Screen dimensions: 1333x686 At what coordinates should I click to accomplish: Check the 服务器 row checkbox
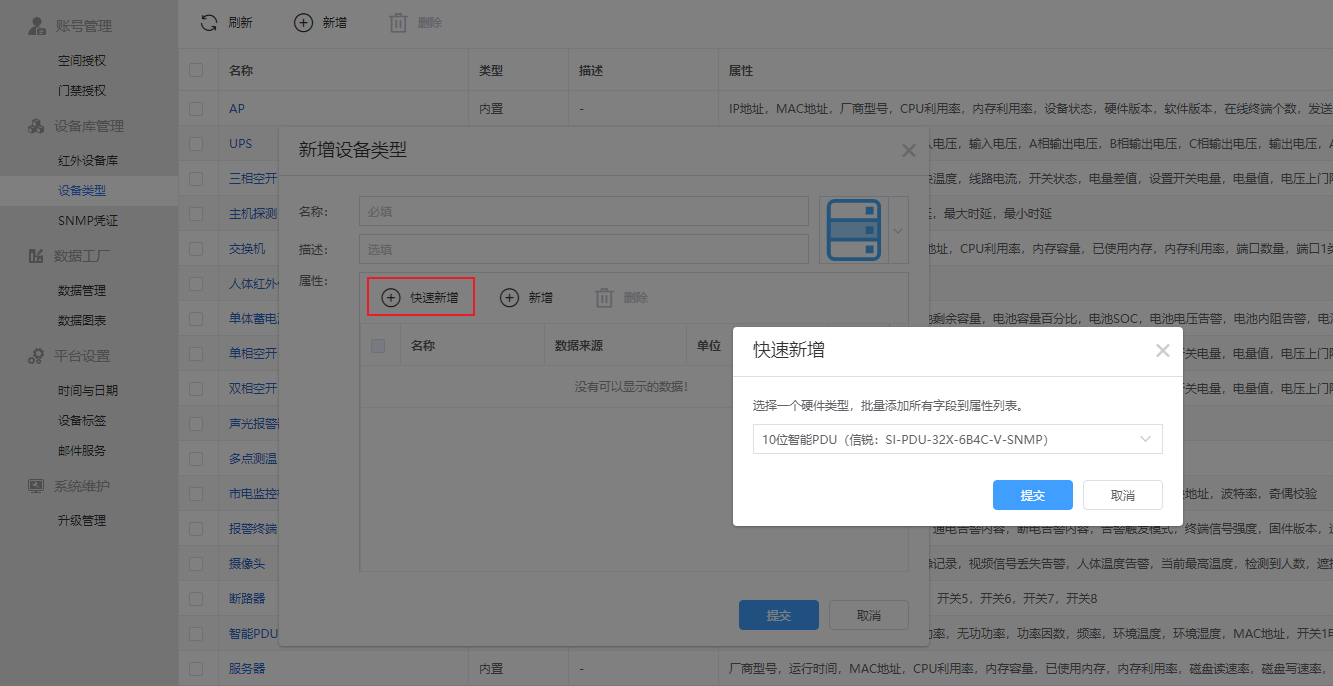coord(196,668)
